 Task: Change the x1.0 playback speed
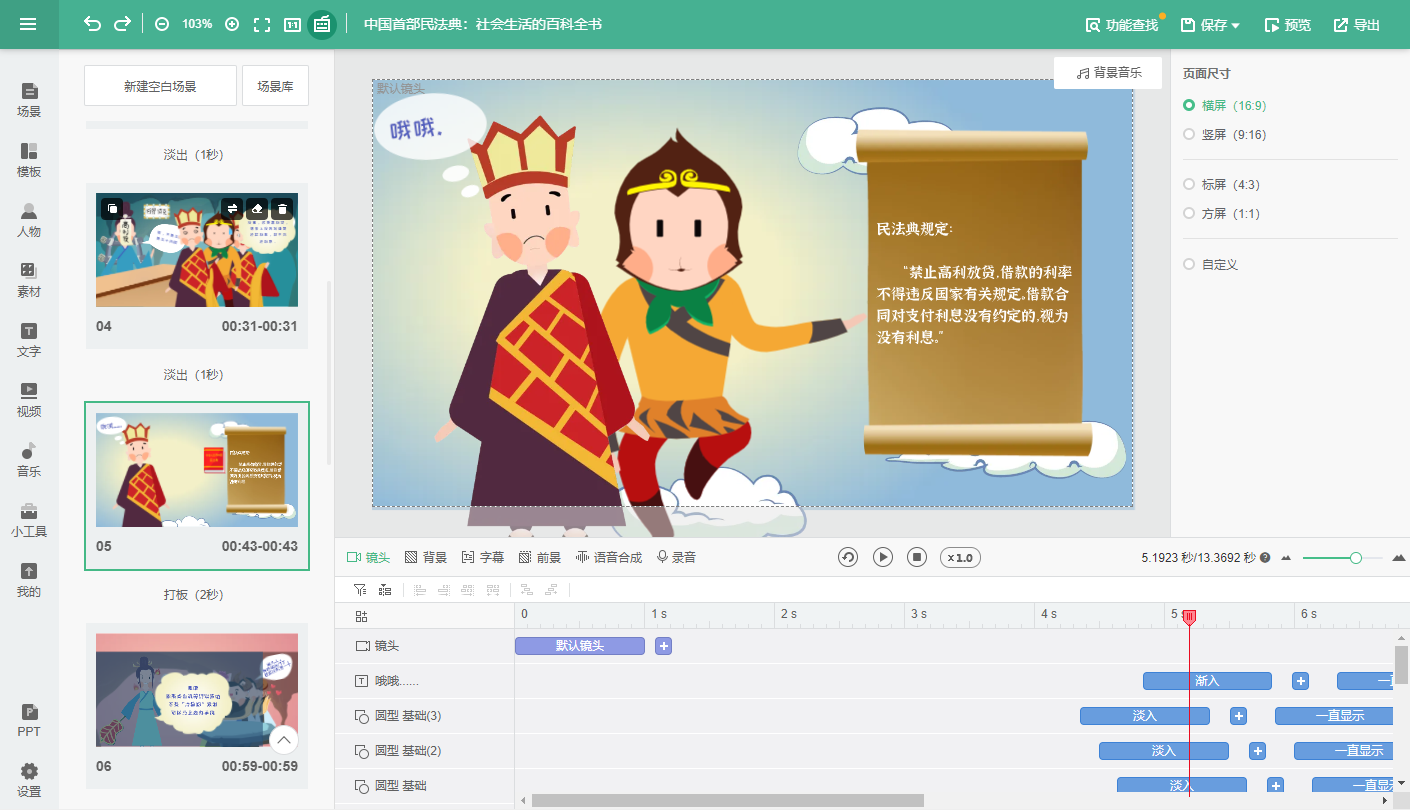pyautogui.click(x=959, y=557)
